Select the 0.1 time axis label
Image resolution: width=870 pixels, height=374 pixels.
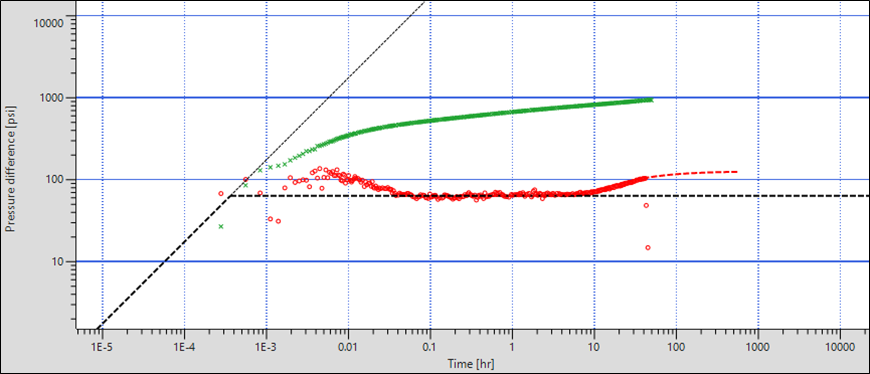430,347
